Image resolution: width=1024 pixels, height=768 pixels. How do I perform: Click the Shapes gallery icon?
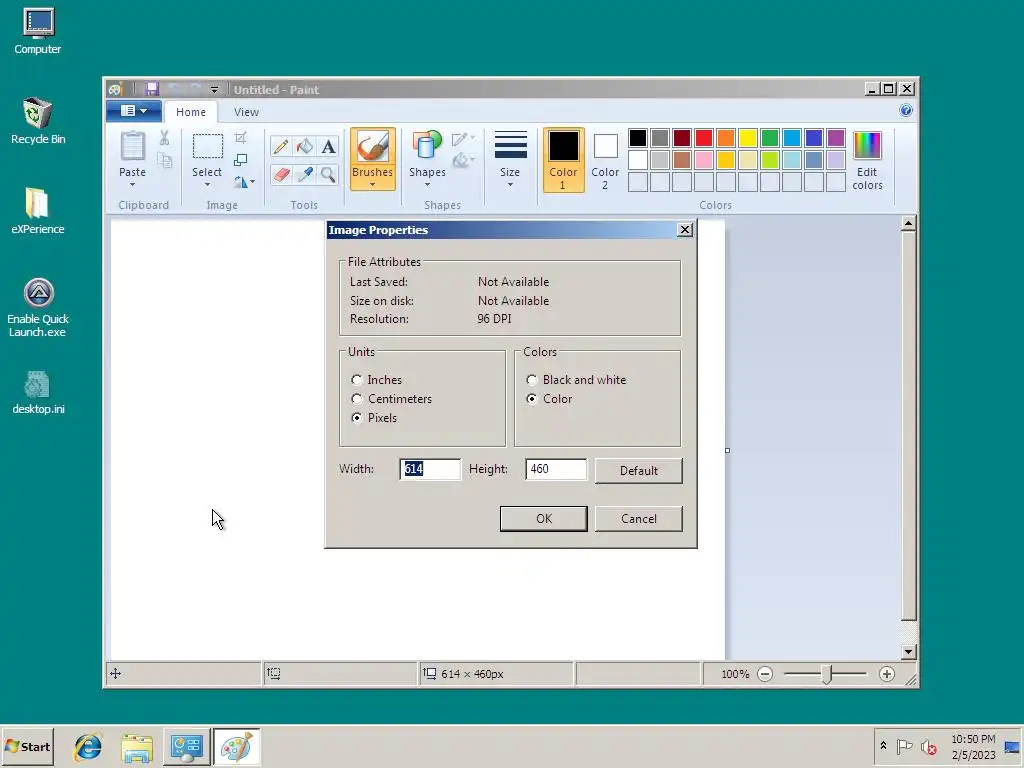tap(427, 145)
